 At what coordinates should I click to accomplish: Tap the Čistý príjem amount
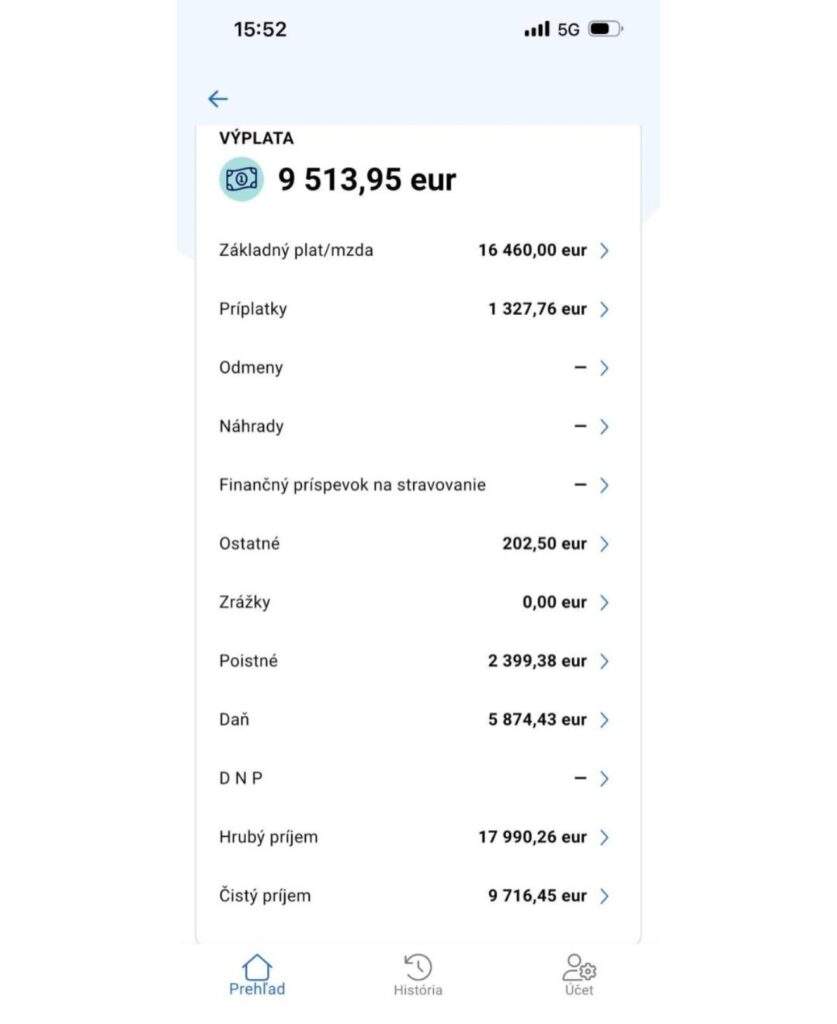(x=537, y=896)
